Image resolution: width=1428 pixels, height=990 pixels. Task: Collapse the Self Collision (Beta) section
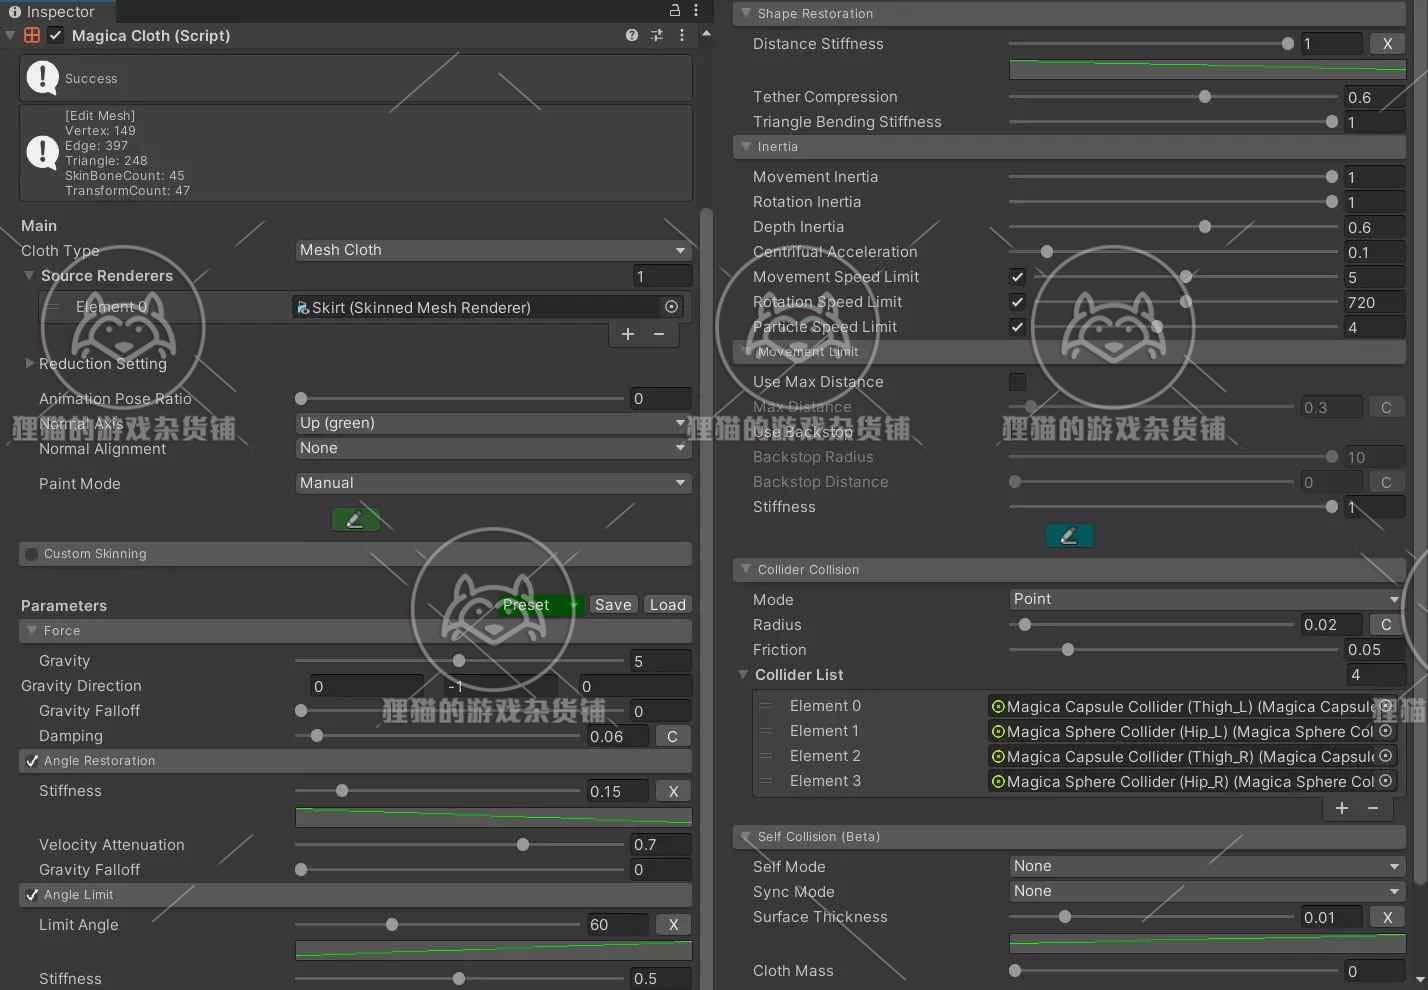[x=1069, y=837]
